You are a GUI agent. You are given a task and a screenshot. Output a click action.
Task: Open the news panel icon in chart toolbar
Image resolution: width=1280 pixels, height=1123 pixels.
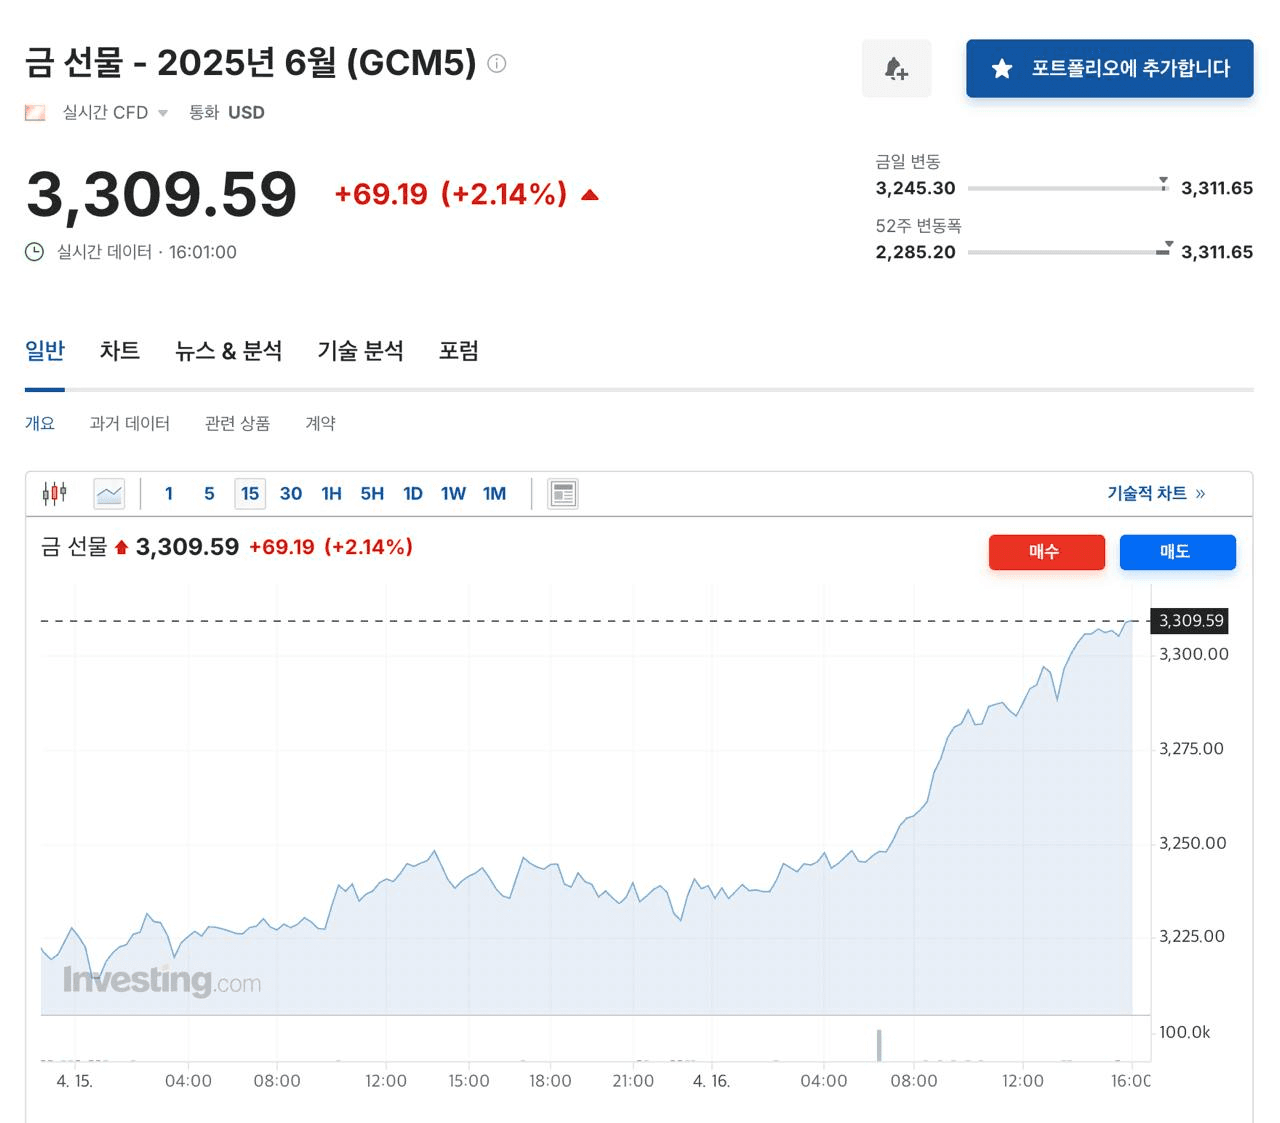pyautogui.click(x=563, y=493)
